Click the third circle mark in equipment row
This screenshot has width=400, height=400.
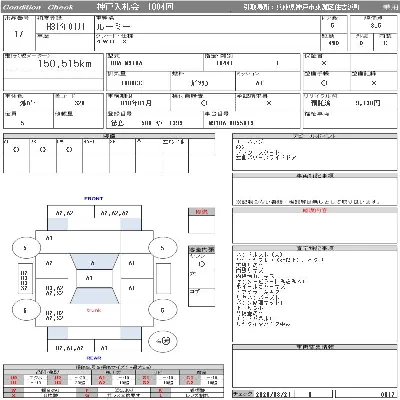pos(69,150)
